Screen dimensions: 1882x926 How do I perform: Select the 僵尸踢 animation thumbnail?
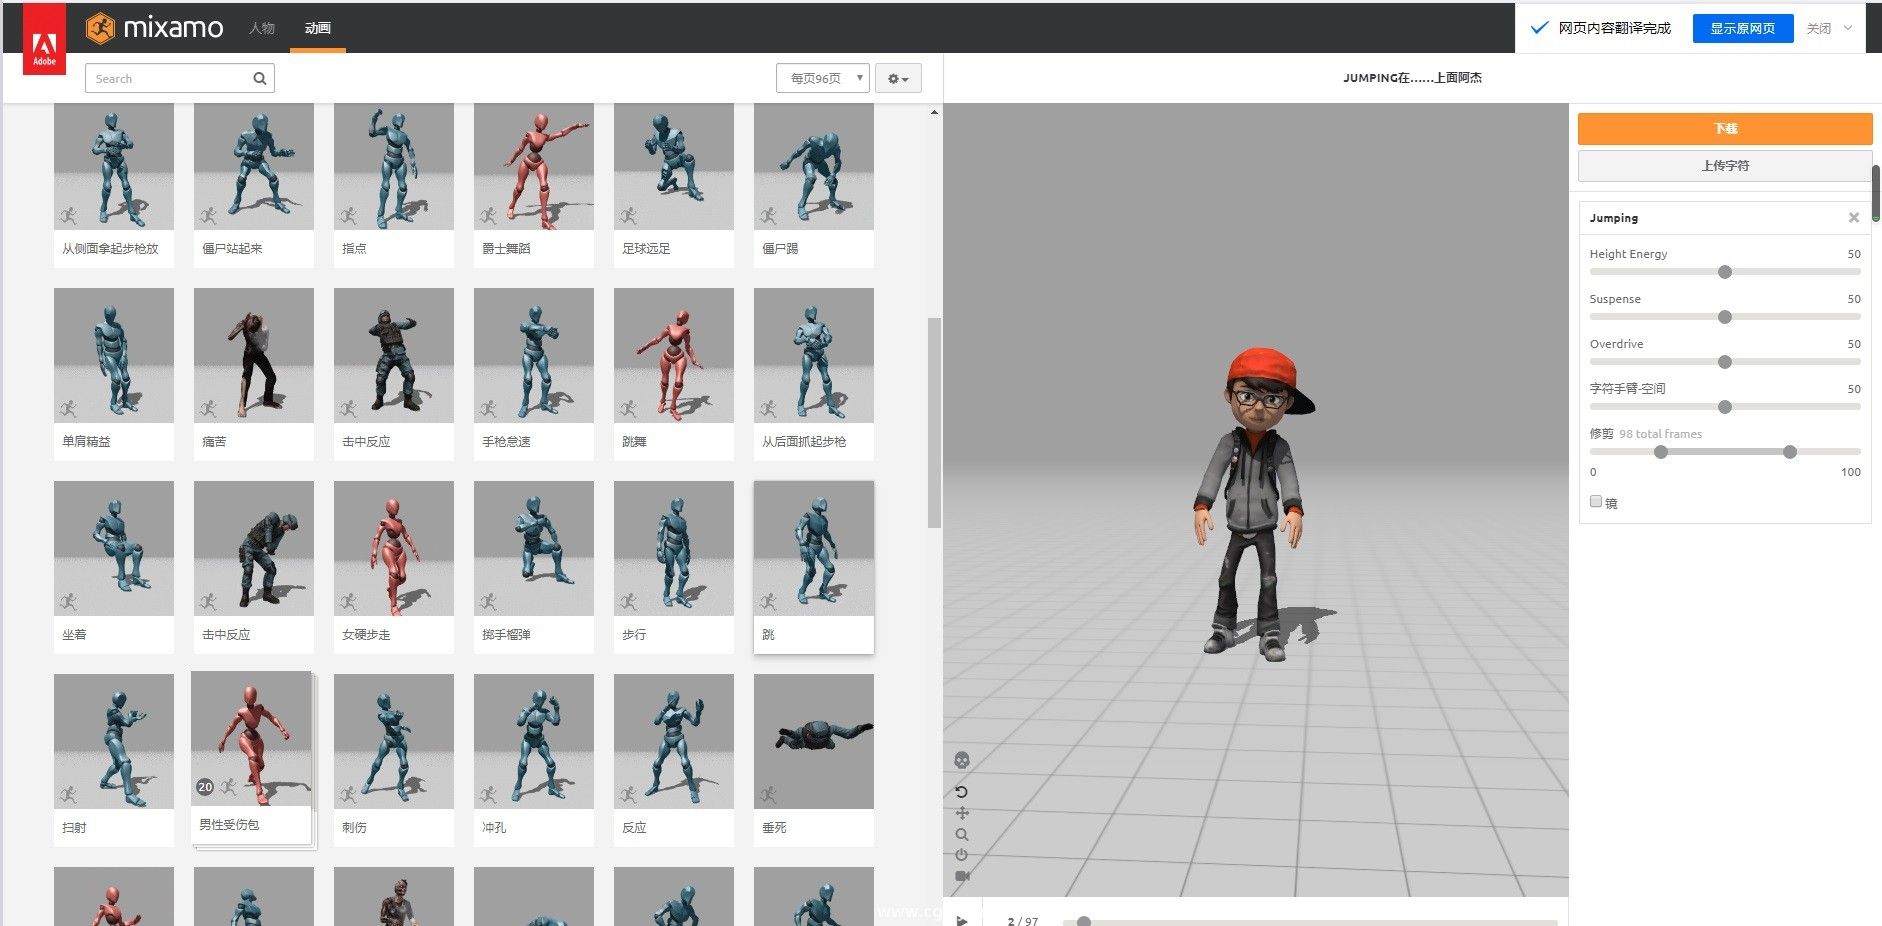[814, 166]
